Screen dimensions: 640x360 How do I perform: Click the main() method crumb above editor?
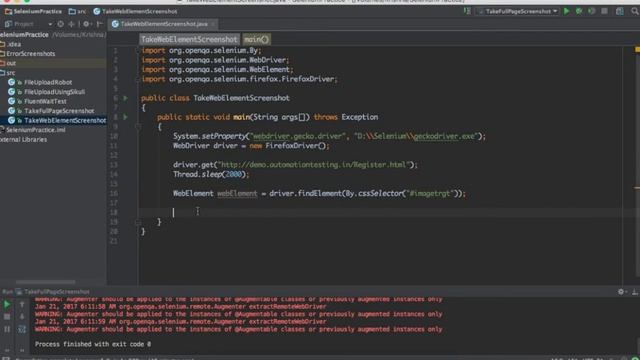coord(256,40)
